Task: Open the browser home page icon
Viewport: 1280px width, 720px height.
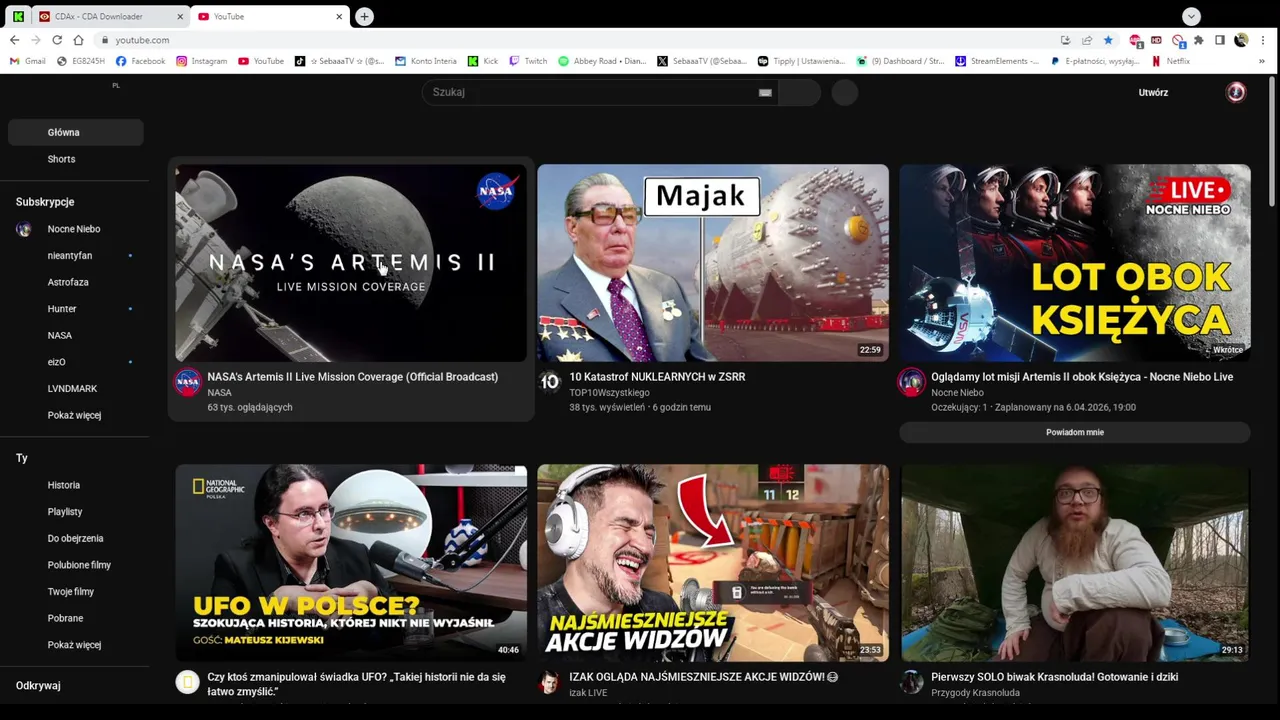Action: click(x=78, y=40)
